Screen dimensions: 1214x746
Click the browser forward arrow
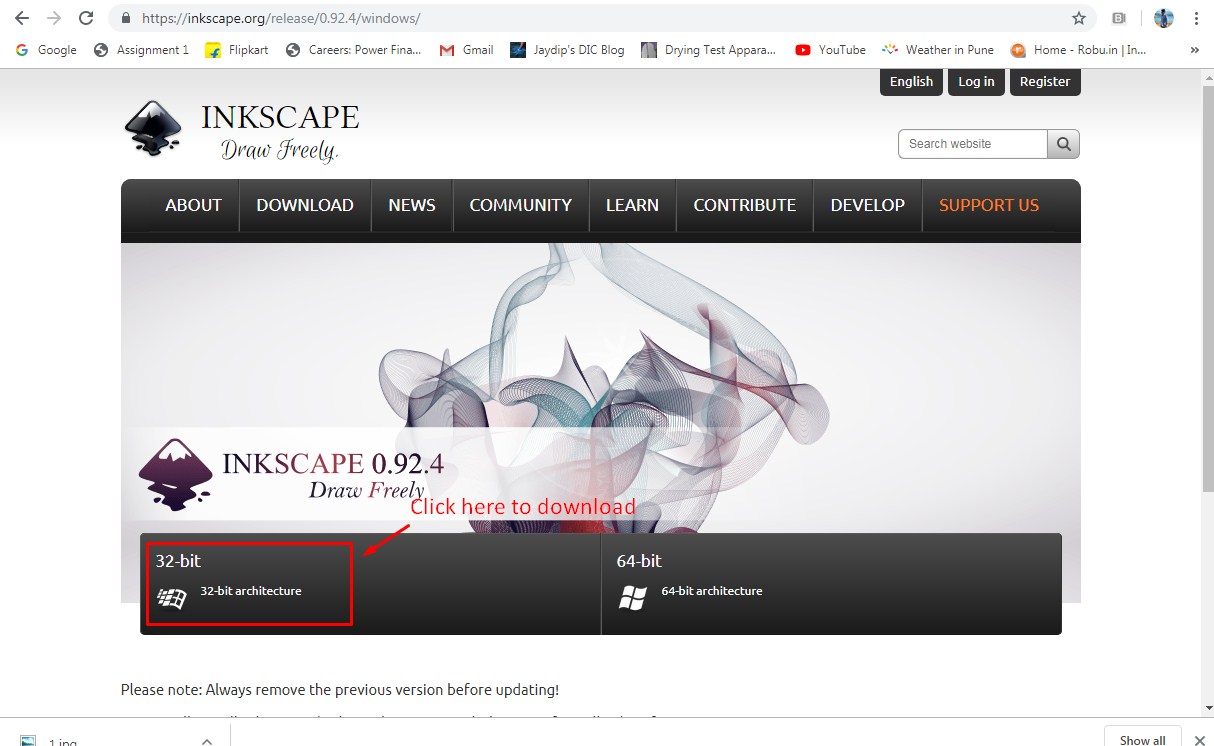tap(54, 18)
